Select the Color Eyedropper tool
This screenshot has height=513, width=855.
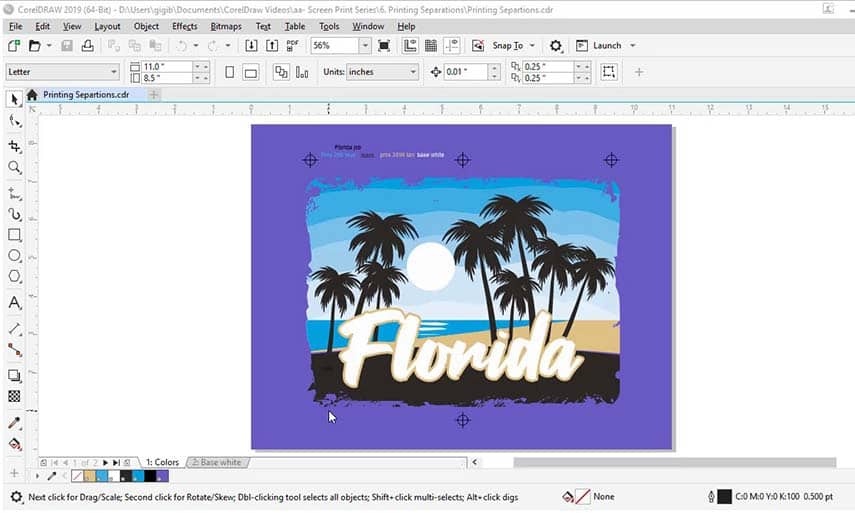15,423
